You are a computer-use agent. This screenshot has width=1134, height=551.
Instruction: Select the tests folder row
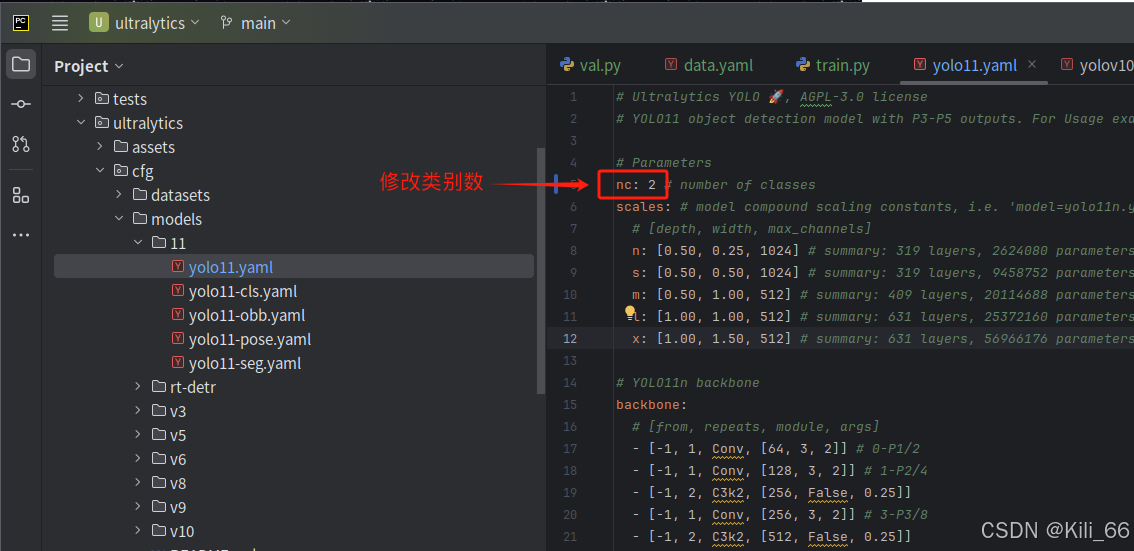point(294,98)
